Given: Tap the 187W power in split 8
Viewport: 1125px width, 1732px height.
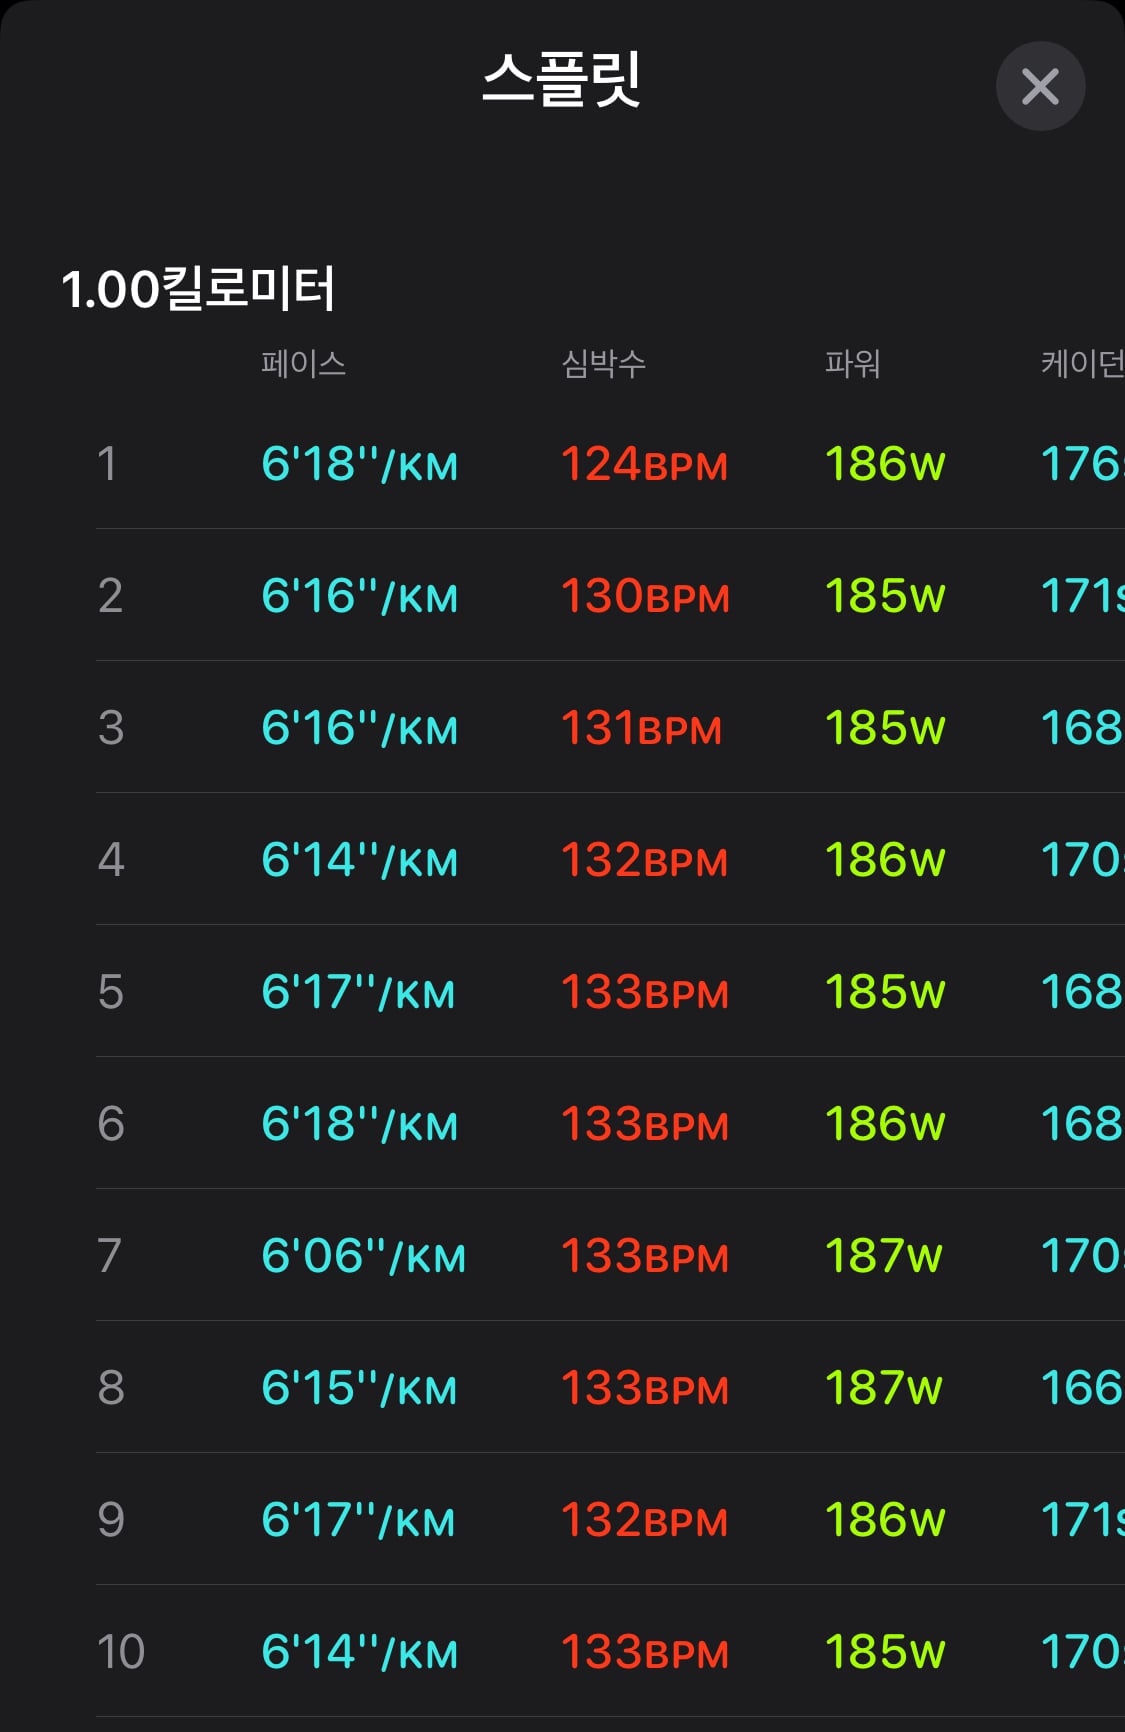Looking at the screenshot, I should tap(884, 1388).
